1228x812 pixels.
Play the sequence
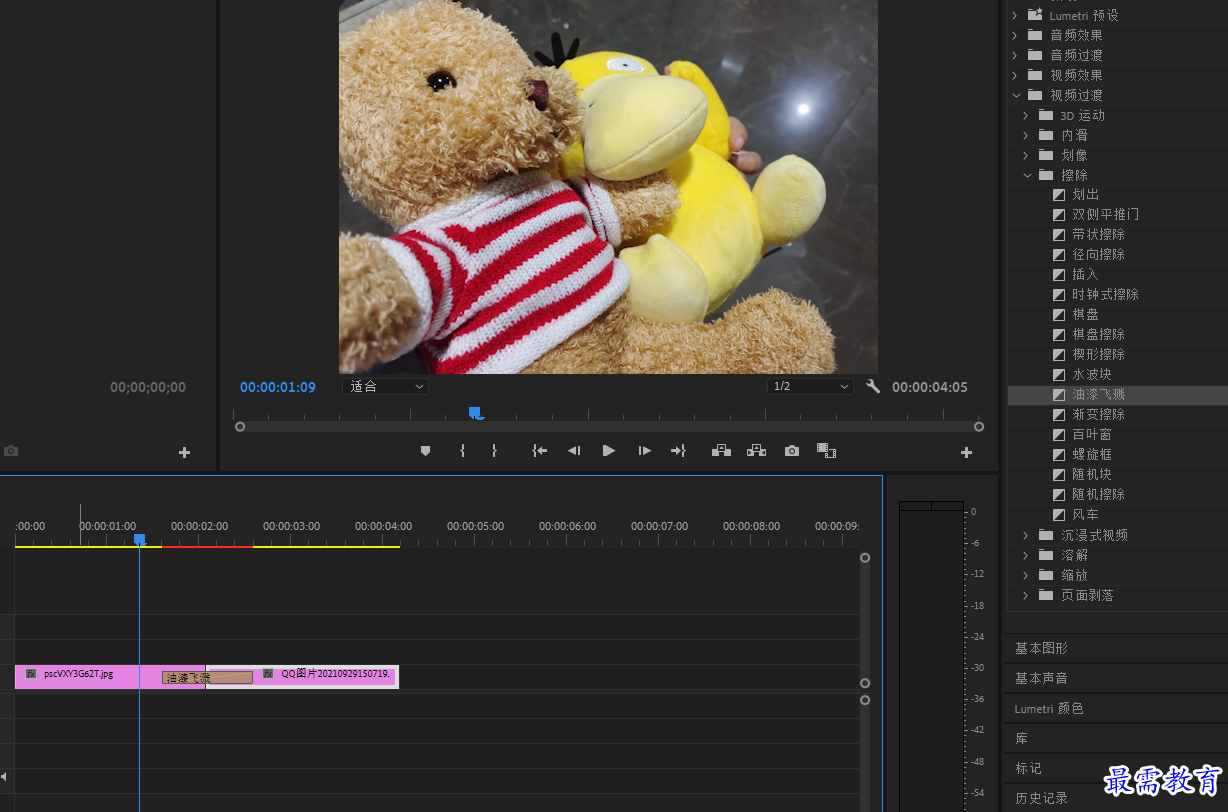[x=608, y=451]
